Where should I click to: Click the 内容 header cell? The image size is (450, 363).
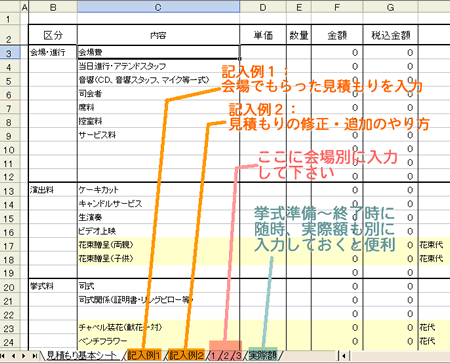coord(158,35)
